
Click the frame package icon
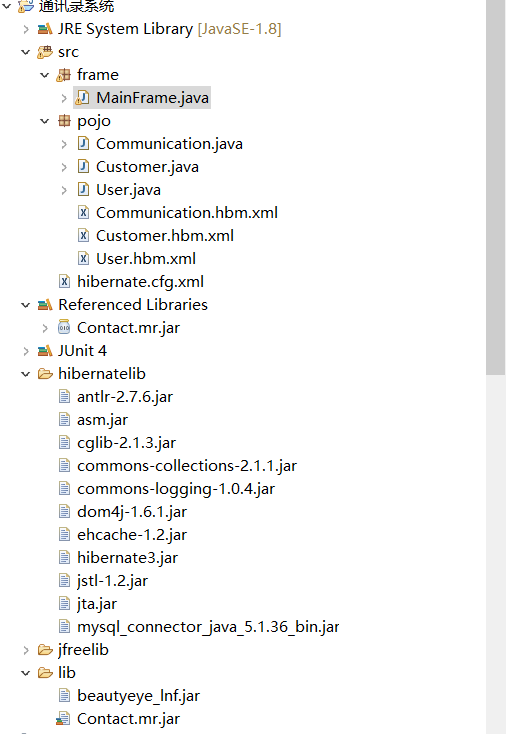[x=64, y=75]
